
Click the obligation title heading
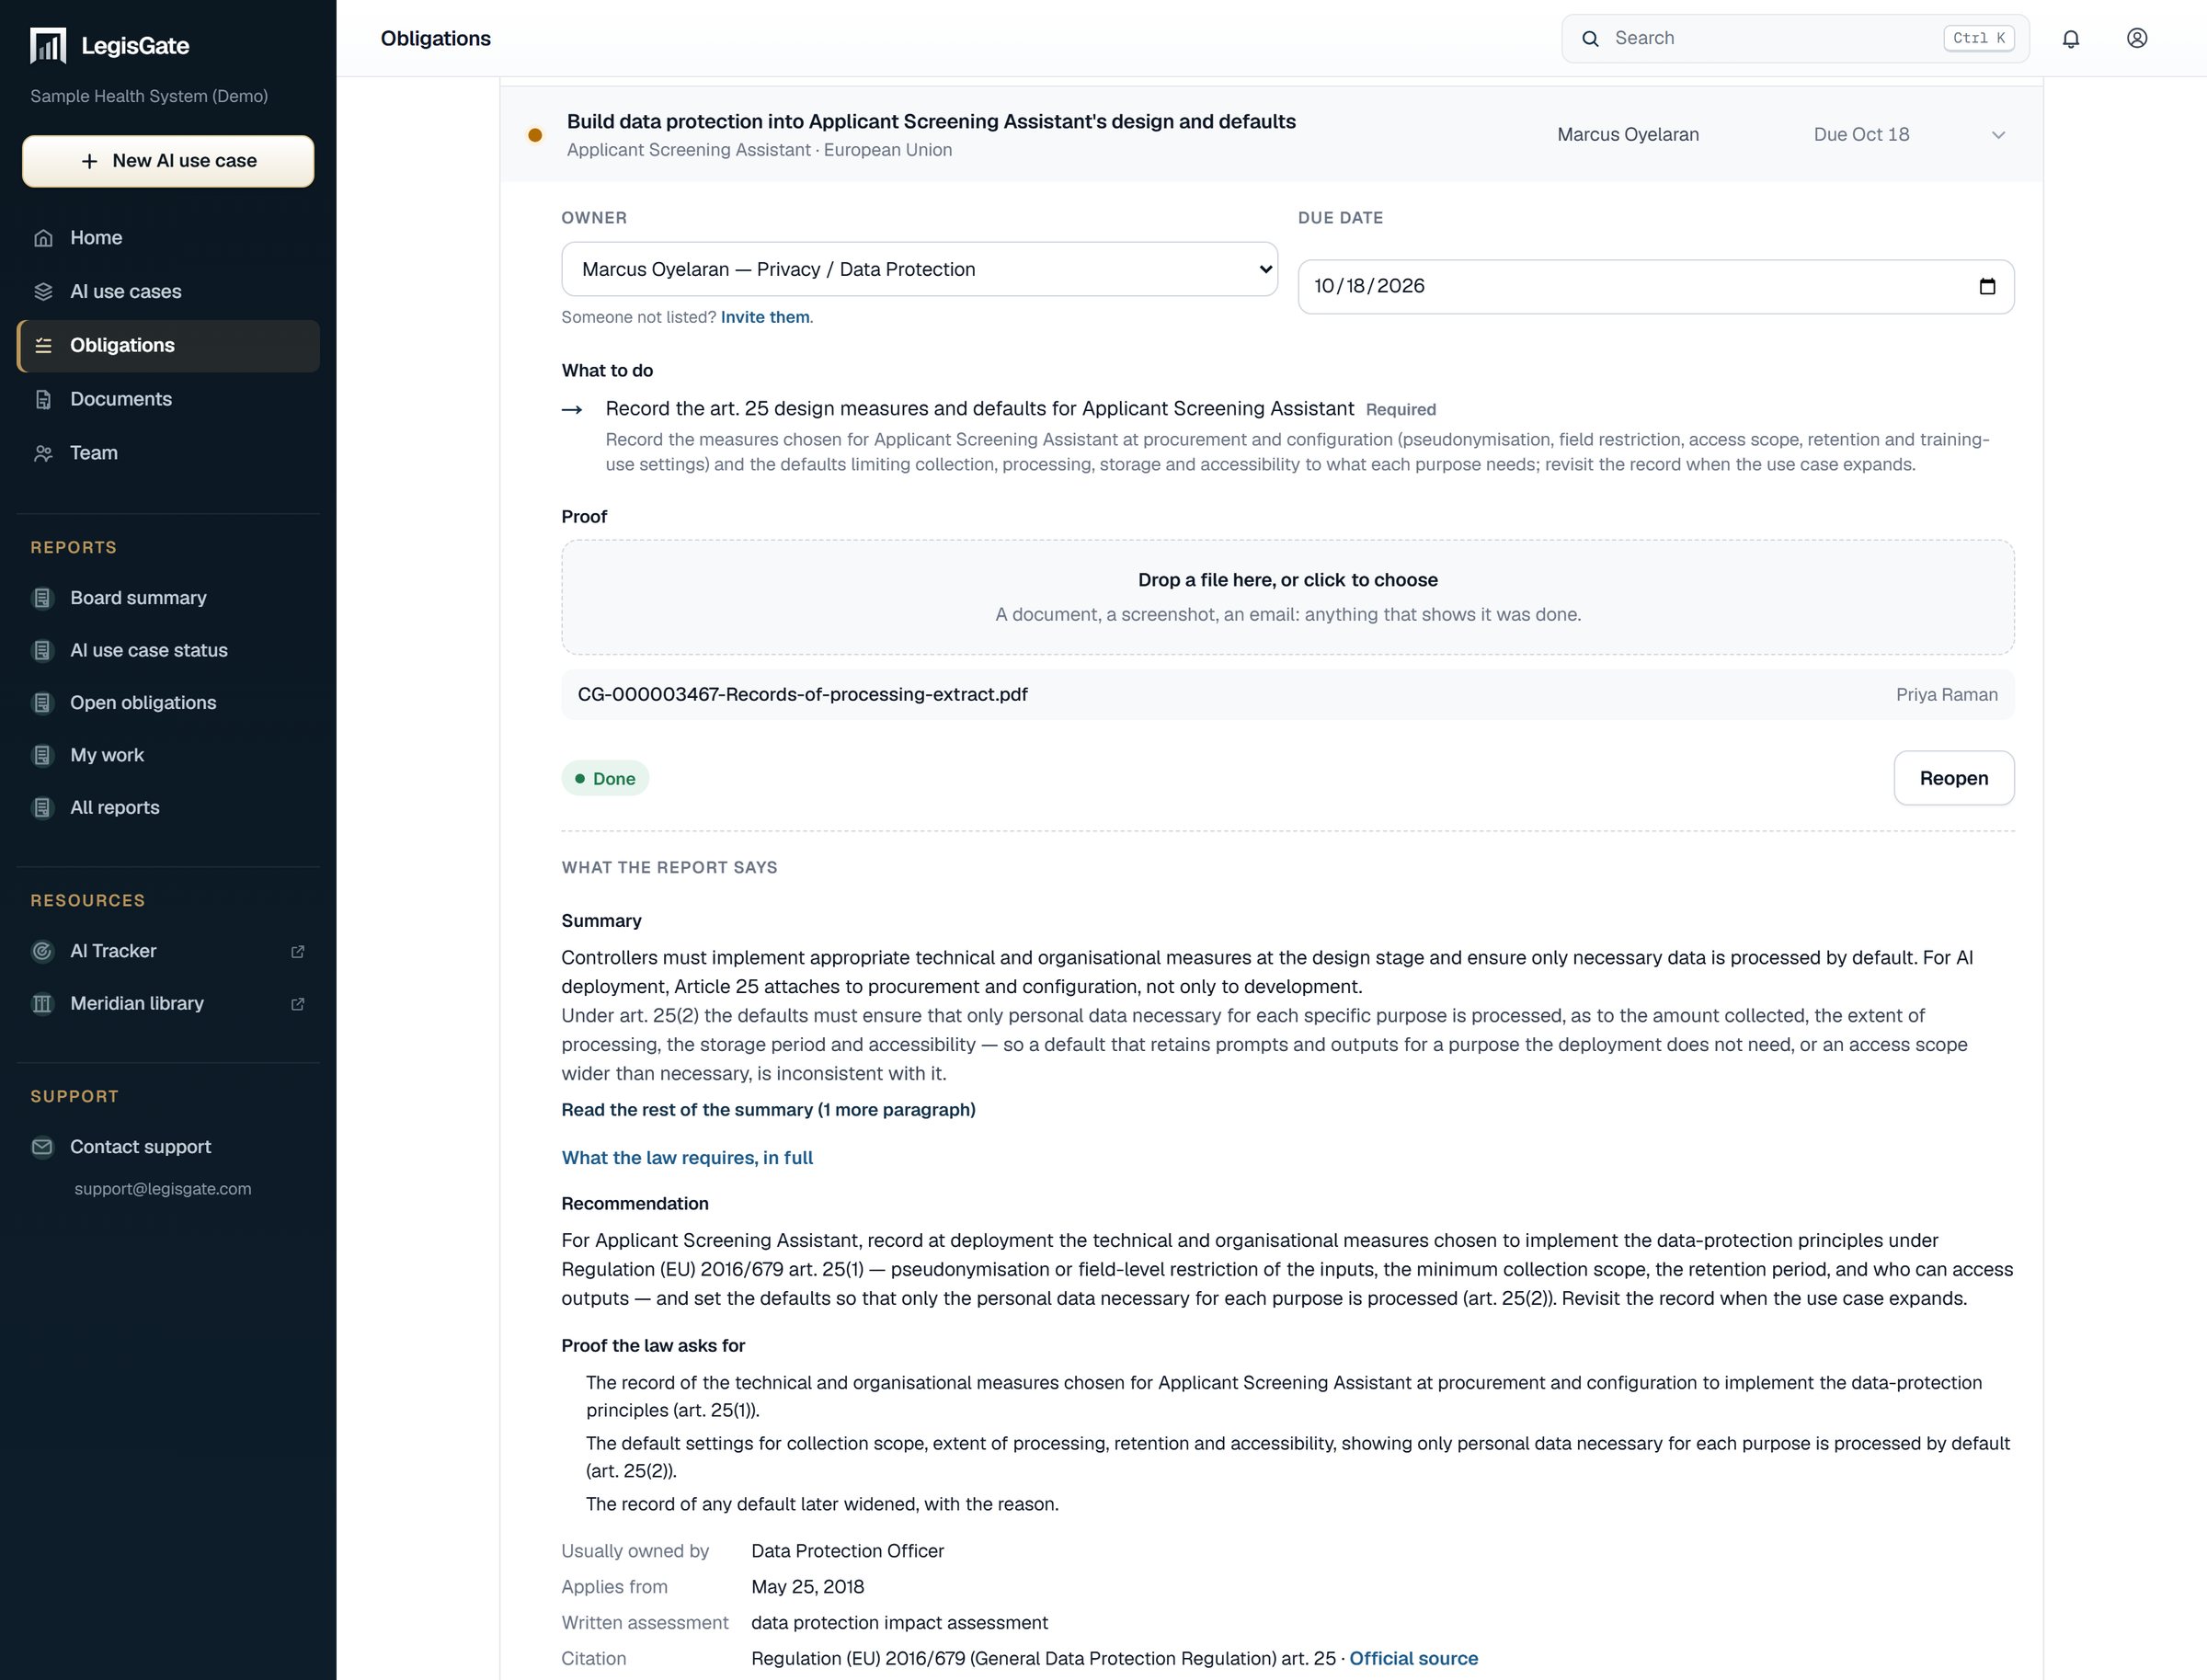(931, 122)
